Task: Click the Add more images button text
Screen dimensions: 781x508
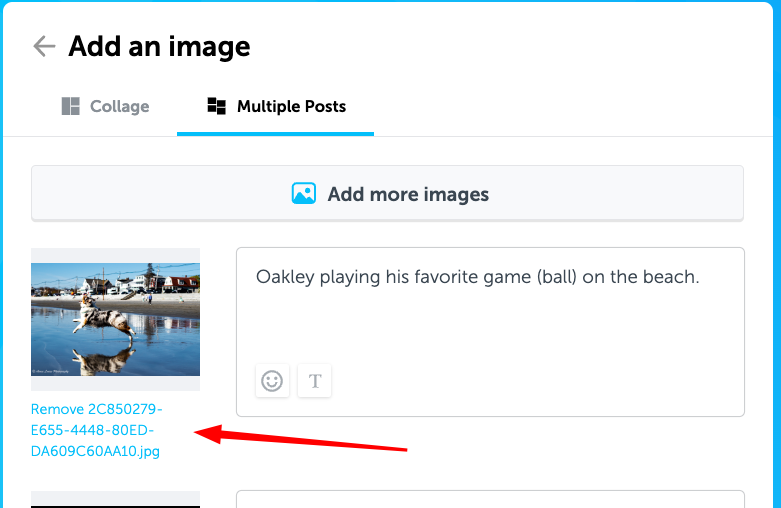Action: tap(408, 194)
